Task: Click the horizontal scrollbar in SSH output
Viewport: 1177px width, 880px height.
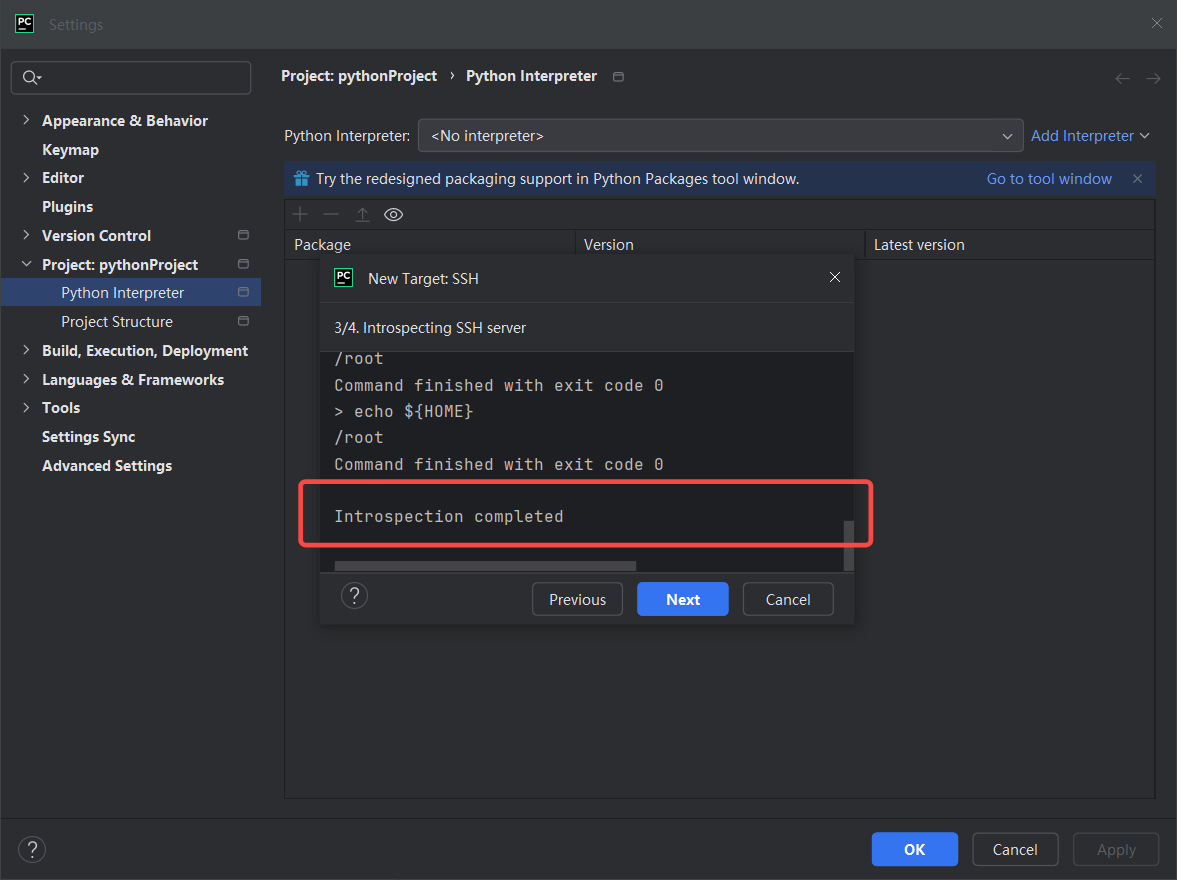Action: coord(485,566)
